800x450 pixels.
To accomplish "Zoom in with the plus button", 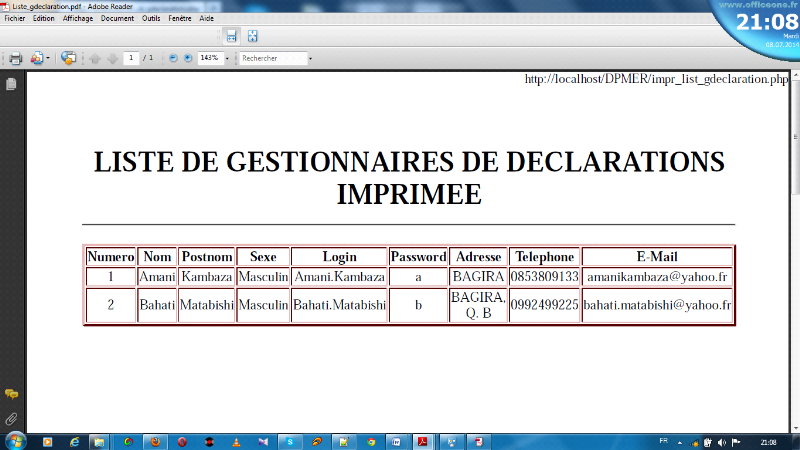I will click(x=188, y=58).
